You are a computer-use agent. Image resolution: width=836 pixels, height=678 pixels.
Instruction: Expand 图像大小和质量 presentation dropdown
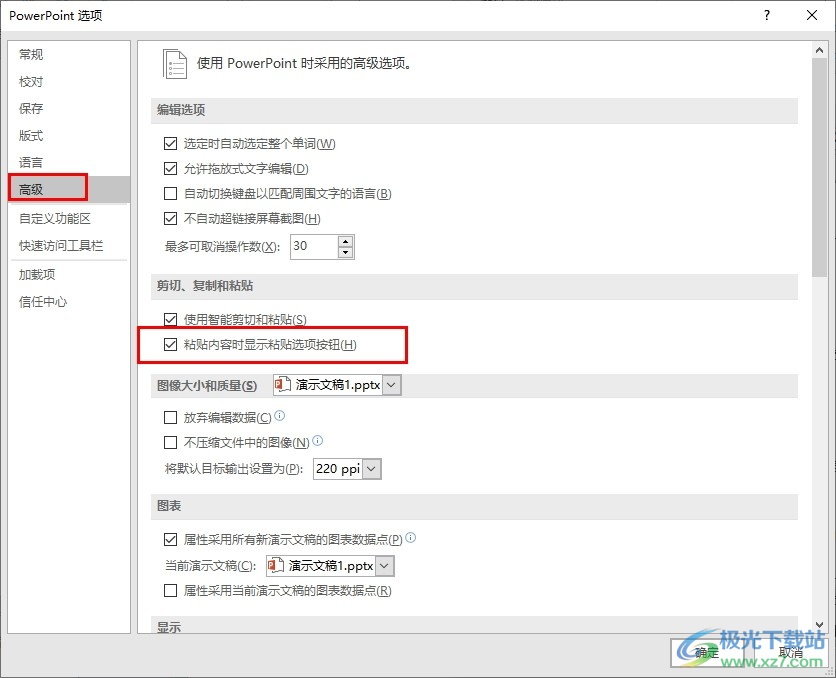392,385
